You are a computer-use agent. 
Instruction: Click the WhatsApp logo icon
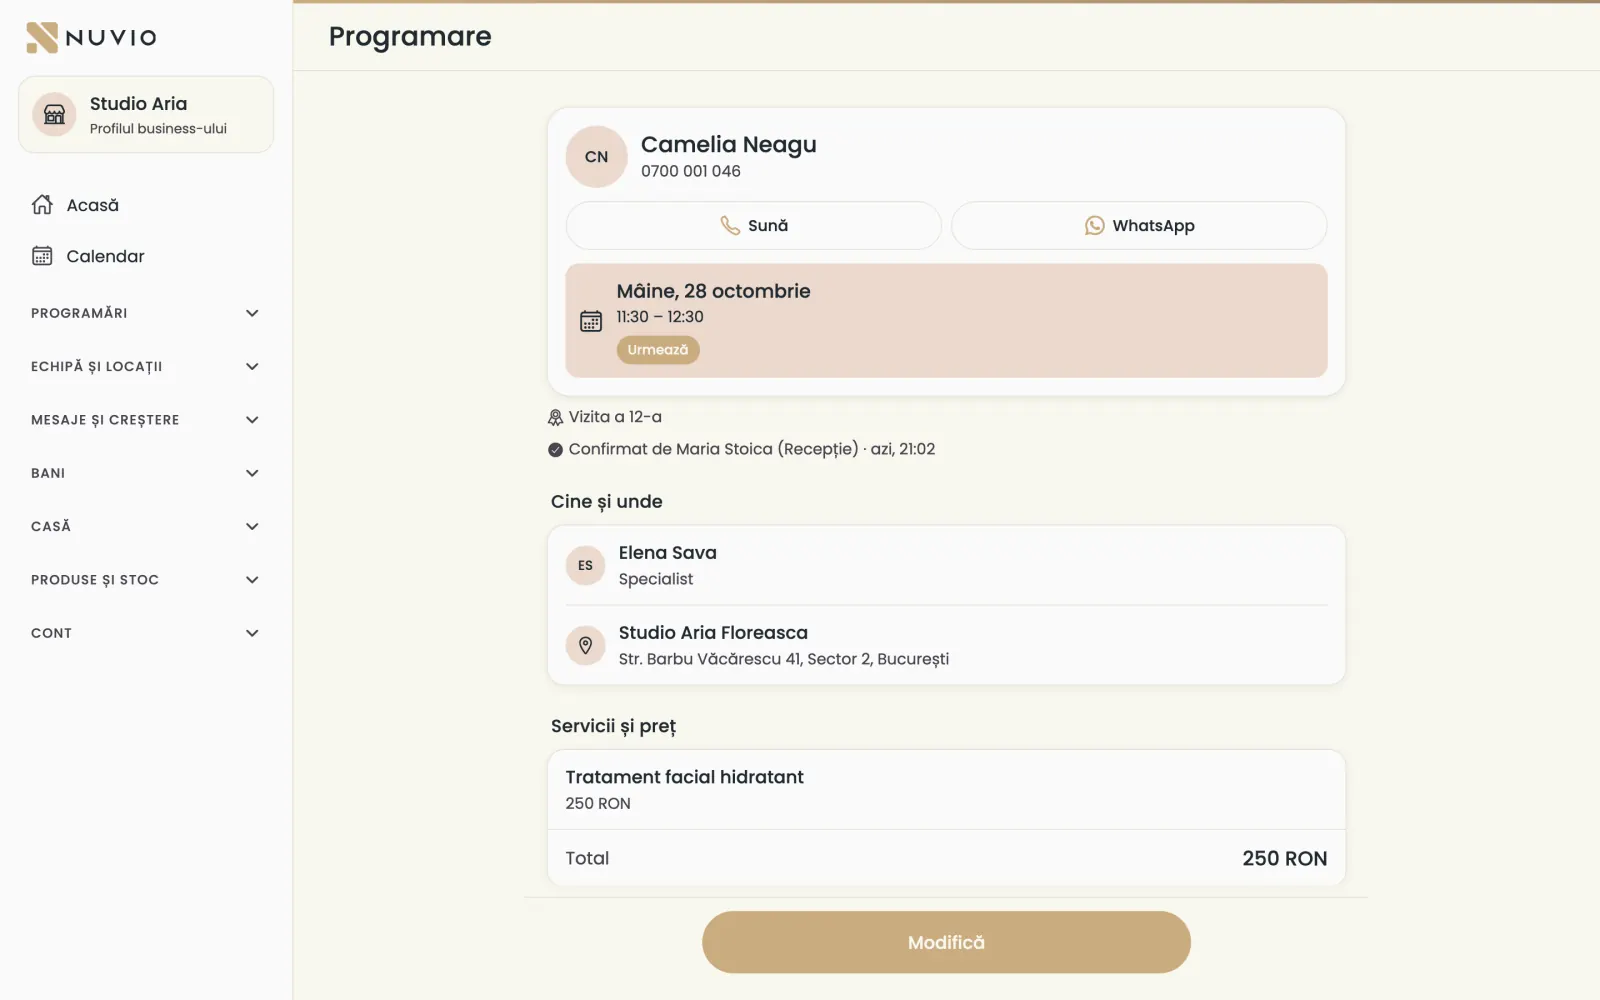click(1095, 226)
